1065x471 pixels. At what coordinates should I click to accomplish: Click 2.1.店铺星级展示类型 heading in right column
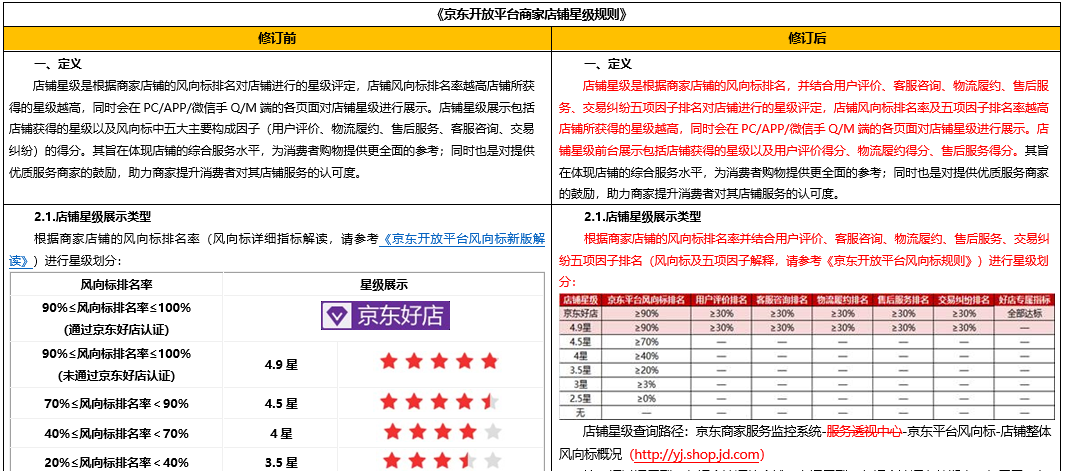(643, 217)
